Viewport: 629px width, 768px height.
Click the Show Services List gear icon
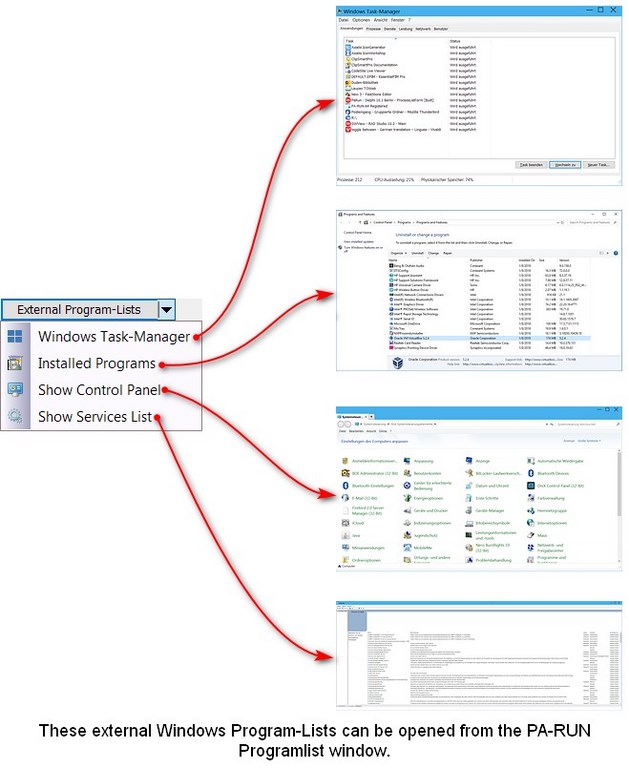click(15, 416)
